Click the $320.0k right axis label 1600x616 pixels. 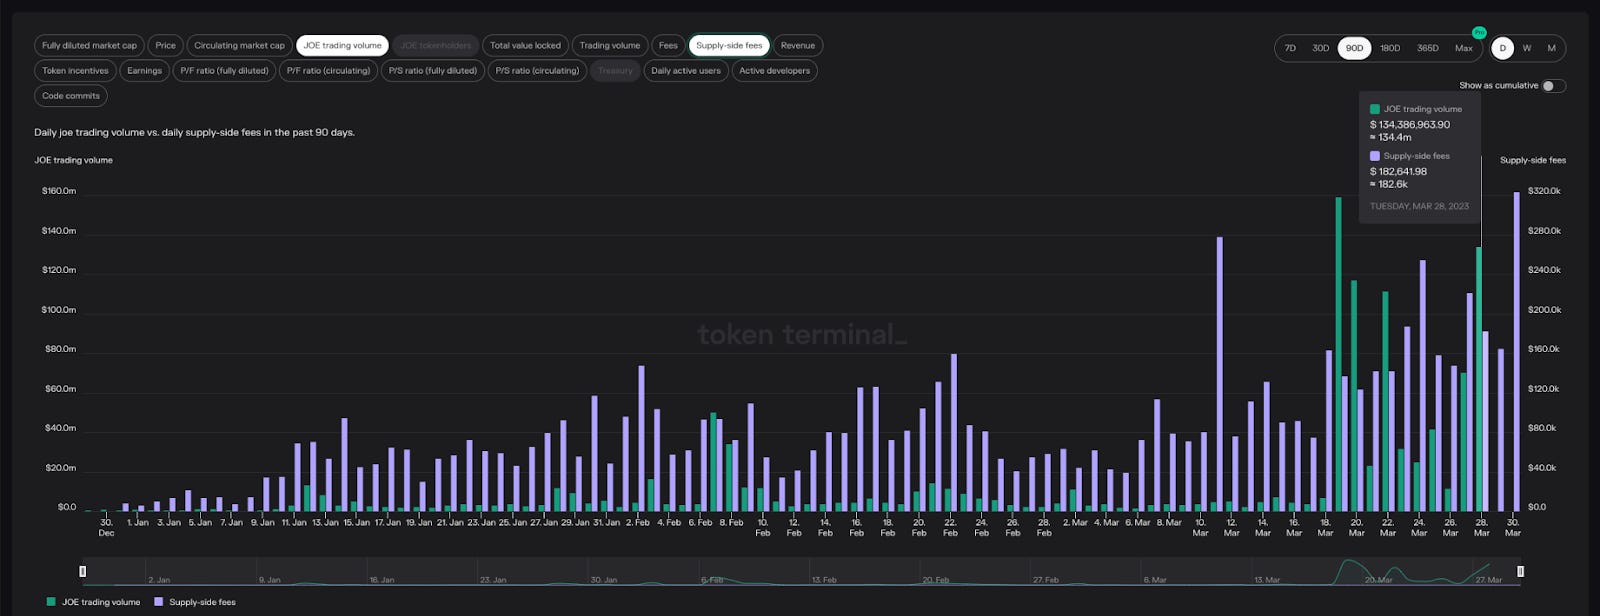pos(1544,191)
